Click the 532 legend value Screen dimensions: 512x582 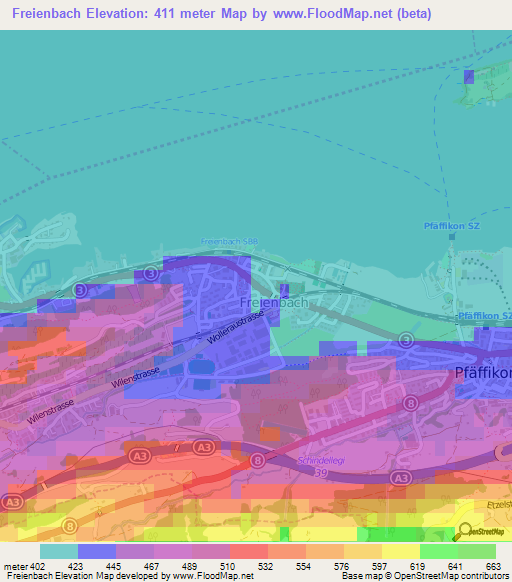pyautogui.click(x=265, y=567)
